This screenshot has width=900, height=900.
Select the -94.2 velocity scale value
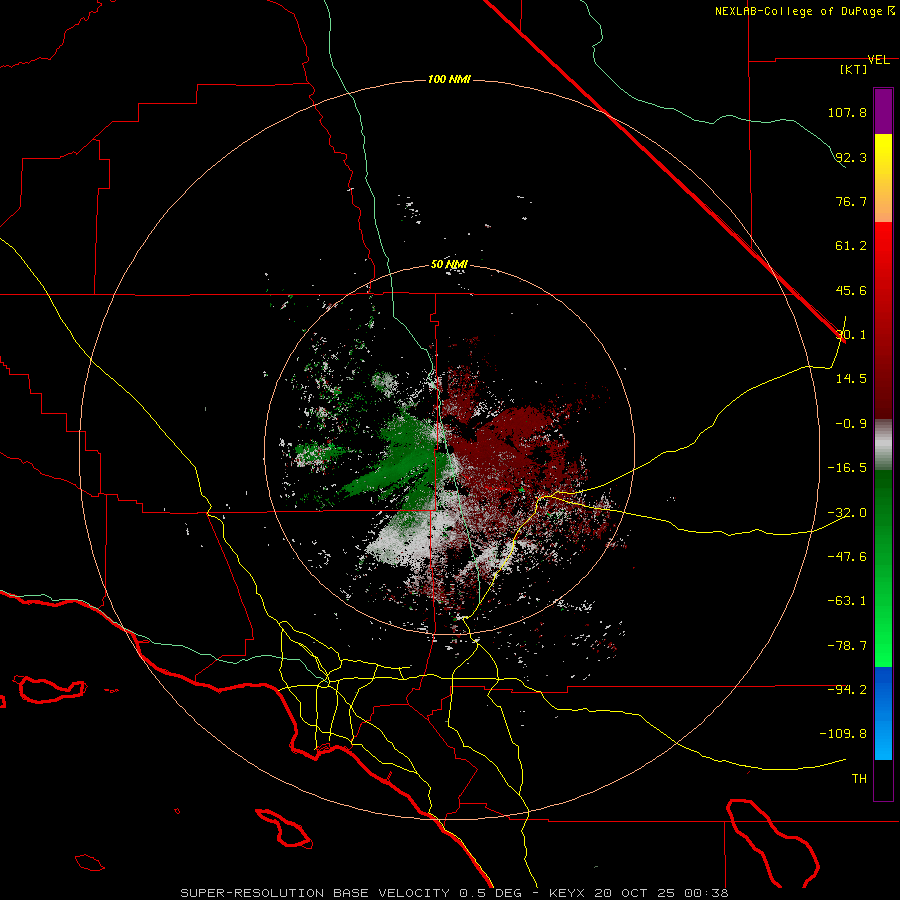(847, 689)
